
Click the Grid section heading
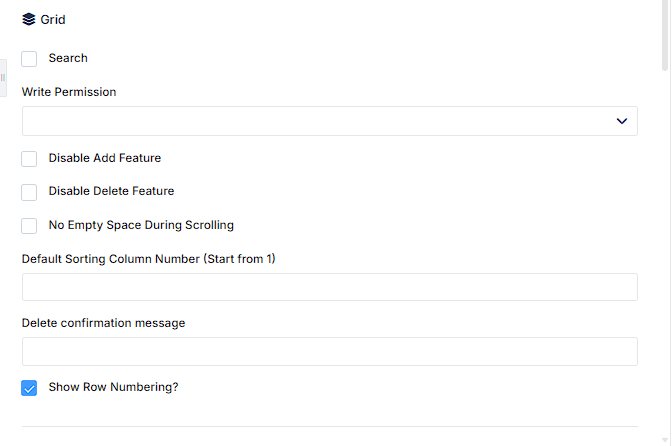pyautogui.click(x=53, y=20)
